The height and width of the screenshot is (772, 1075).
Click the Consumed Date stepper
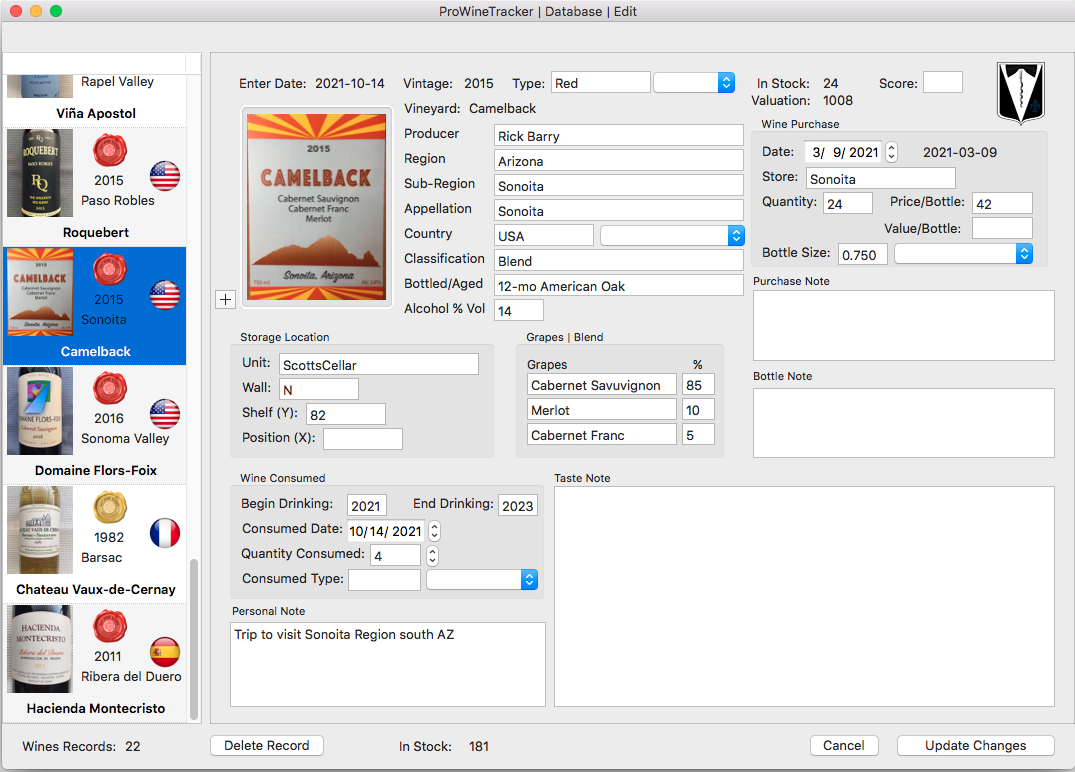434,531
